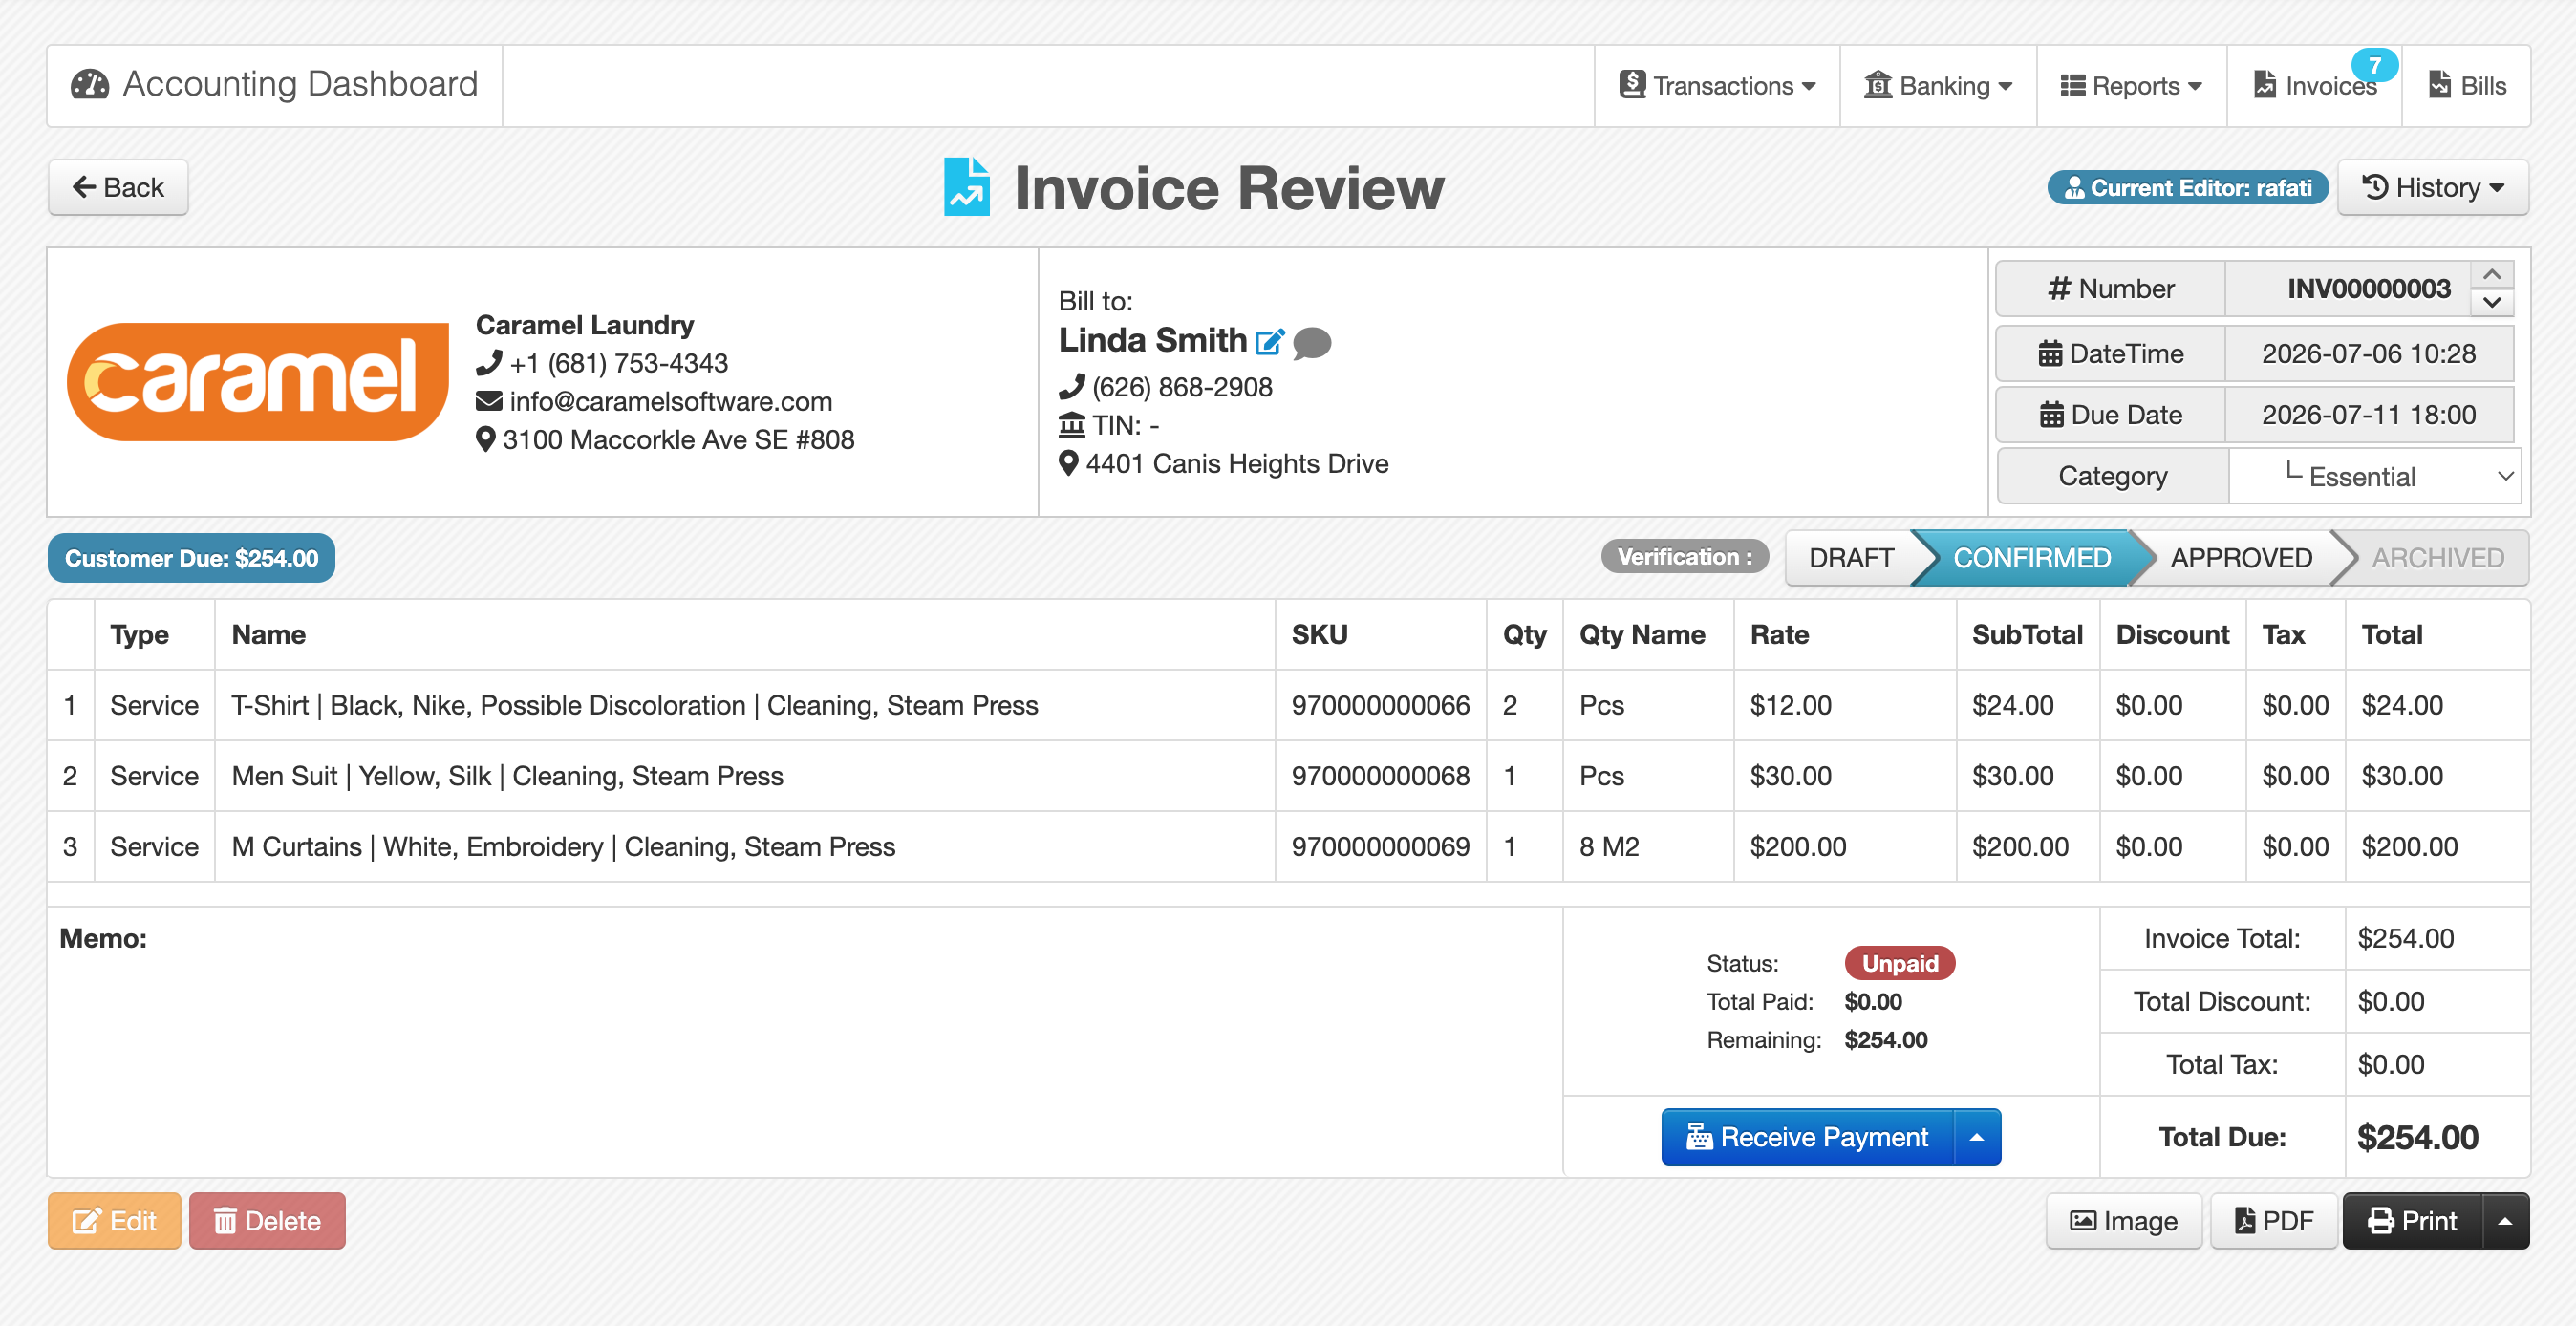2576x1326 pixels.
Task: Click the Customer Due: $254.00 badge
Action: tap(191, 558)
